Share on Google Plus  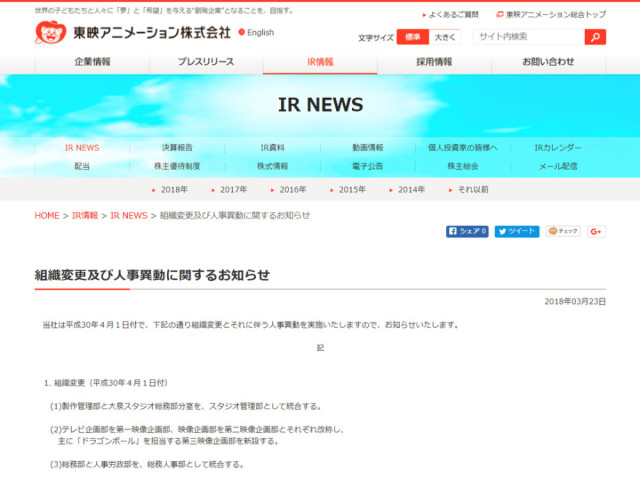pyautogui.click(x=596, y=232)
